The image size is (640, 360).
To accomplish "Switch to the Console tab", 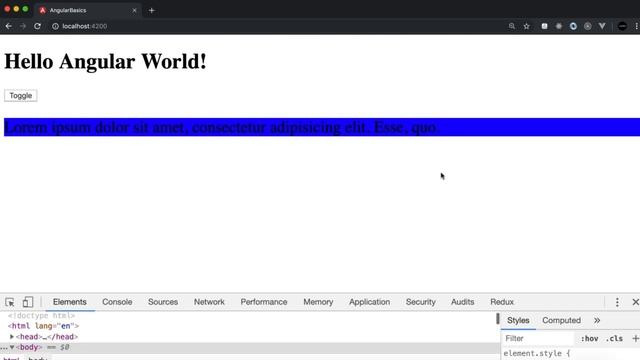I will 117,302.
